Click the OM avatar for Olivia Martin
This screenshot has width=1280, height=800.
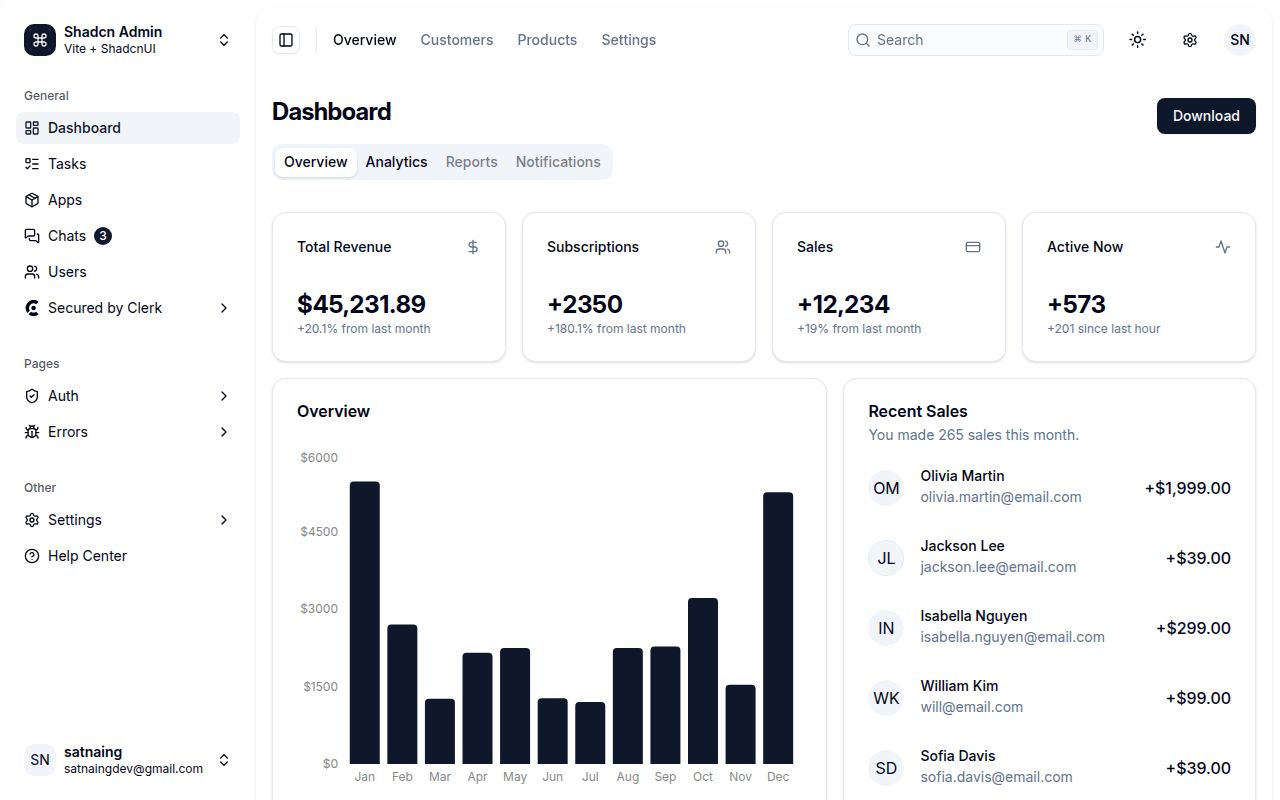tap(886, 488)
